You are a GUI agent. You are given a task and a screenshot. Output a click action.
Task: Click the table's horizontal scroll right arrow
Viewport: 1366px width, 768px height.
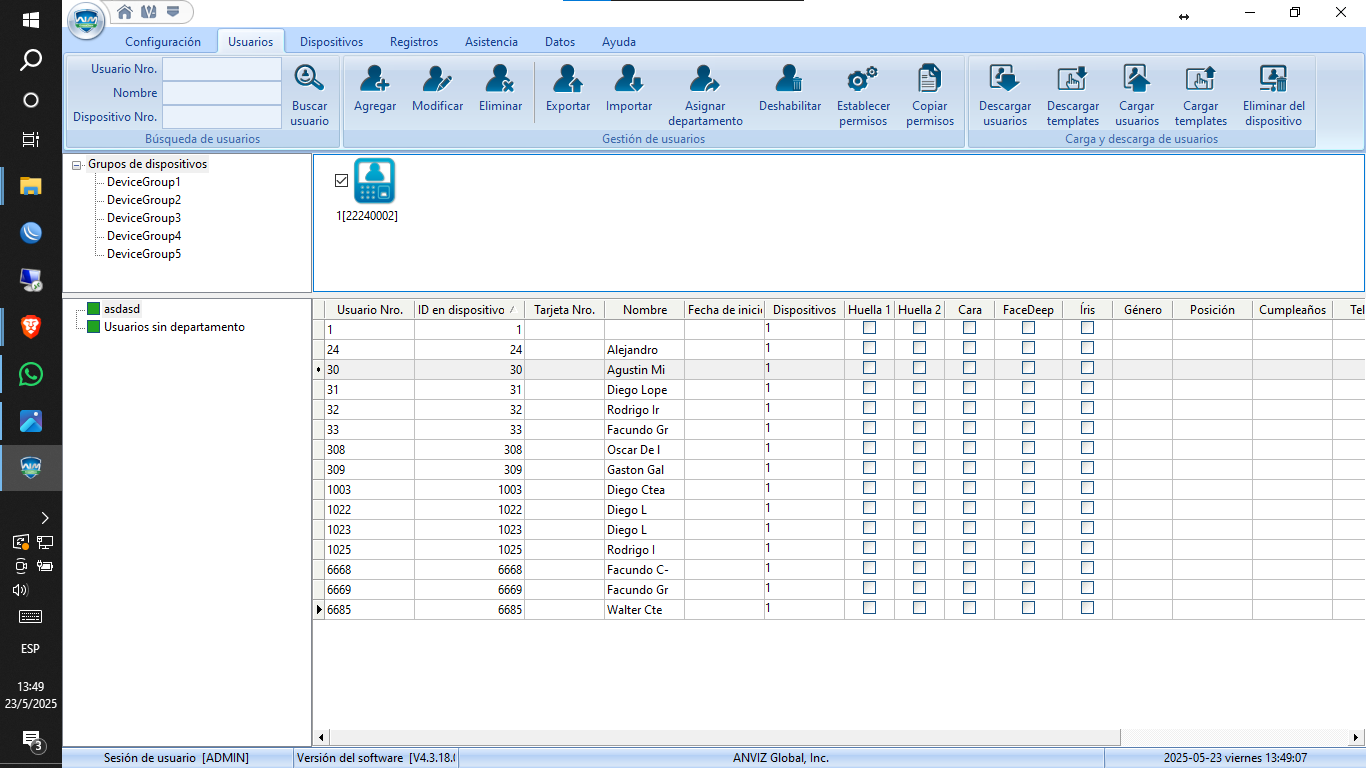click(1357, 738)
